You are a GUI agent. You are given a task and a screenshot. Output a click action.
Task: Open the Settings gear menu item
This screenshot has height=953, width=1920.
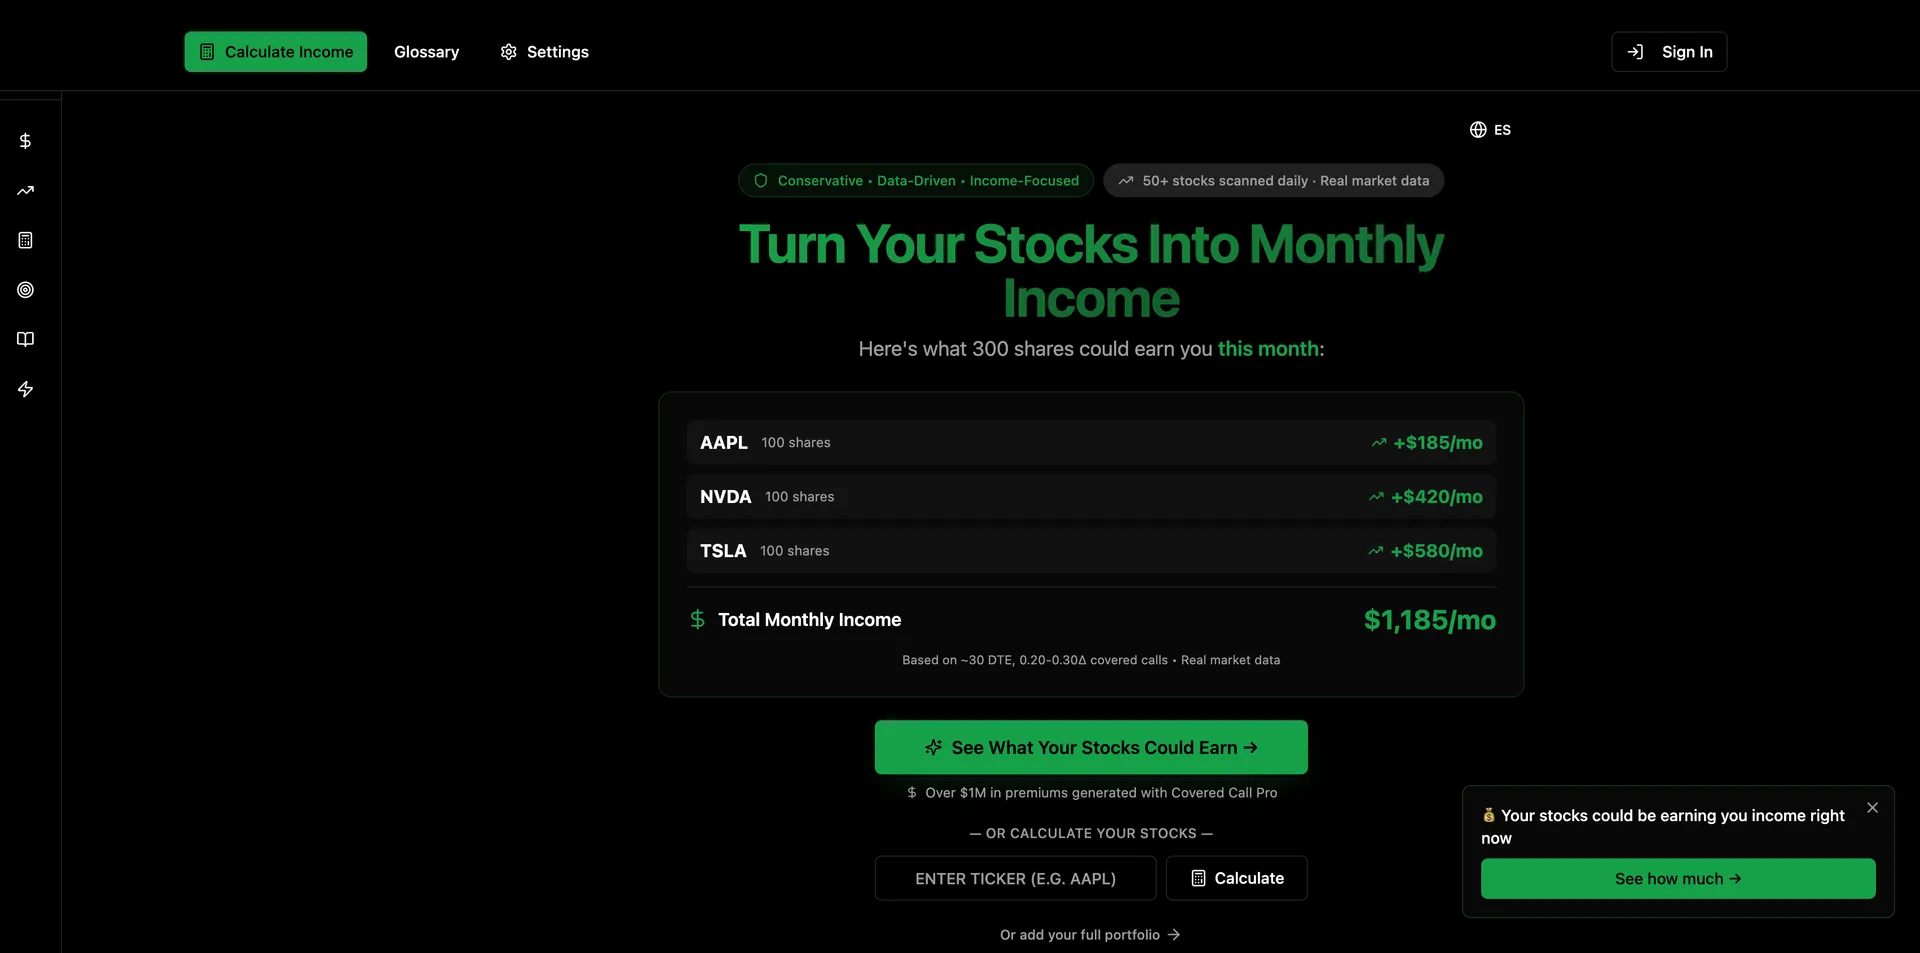click(544, 52)
